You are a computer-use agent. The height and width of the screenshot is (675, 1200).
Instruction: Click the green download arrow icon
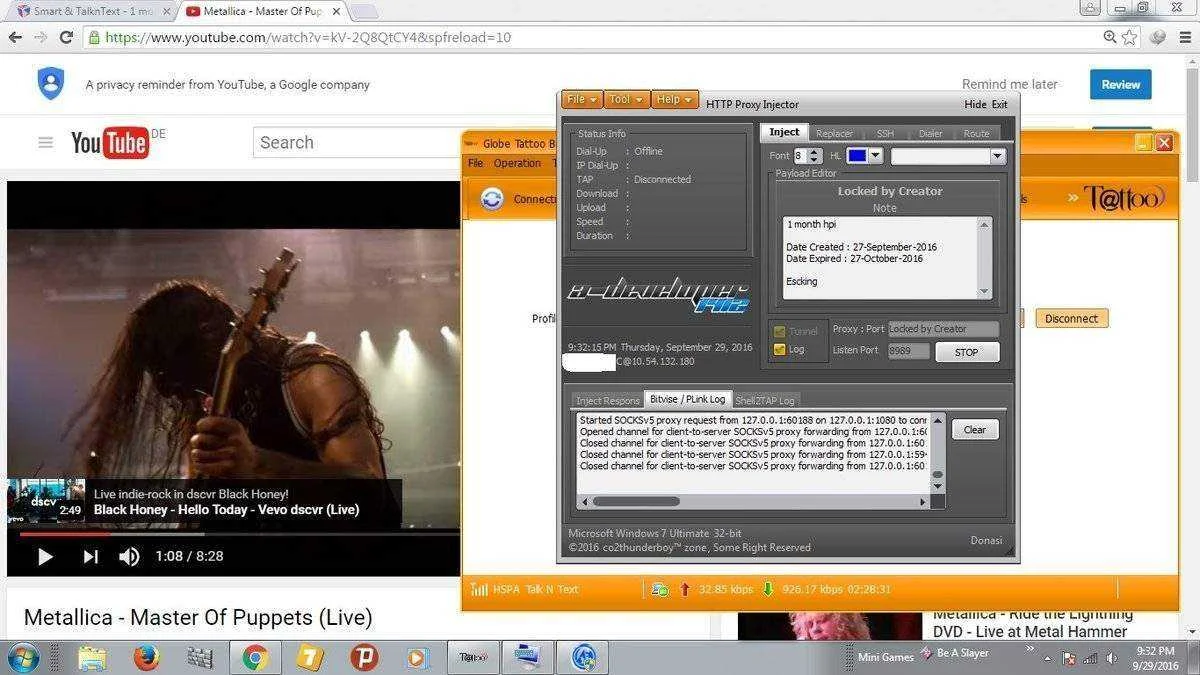[x=767, y=590]
